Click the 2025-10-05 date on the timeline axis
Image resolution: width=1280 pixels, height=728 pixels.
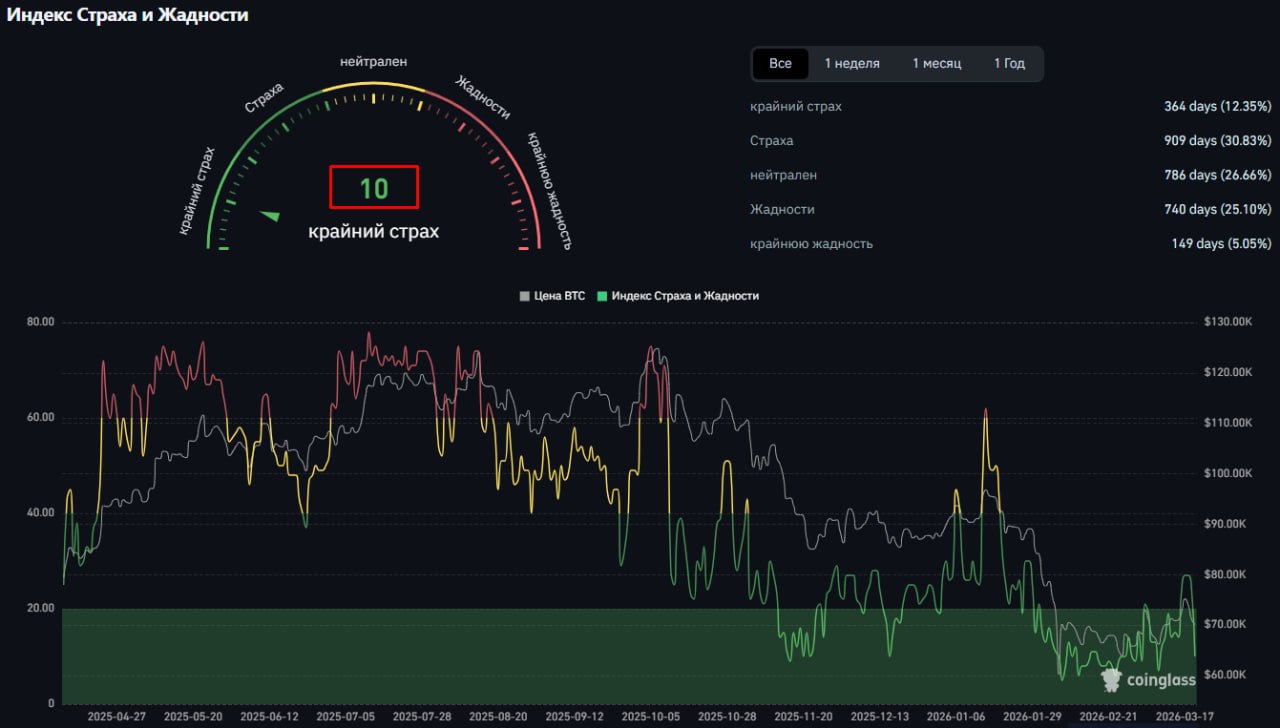651,717
